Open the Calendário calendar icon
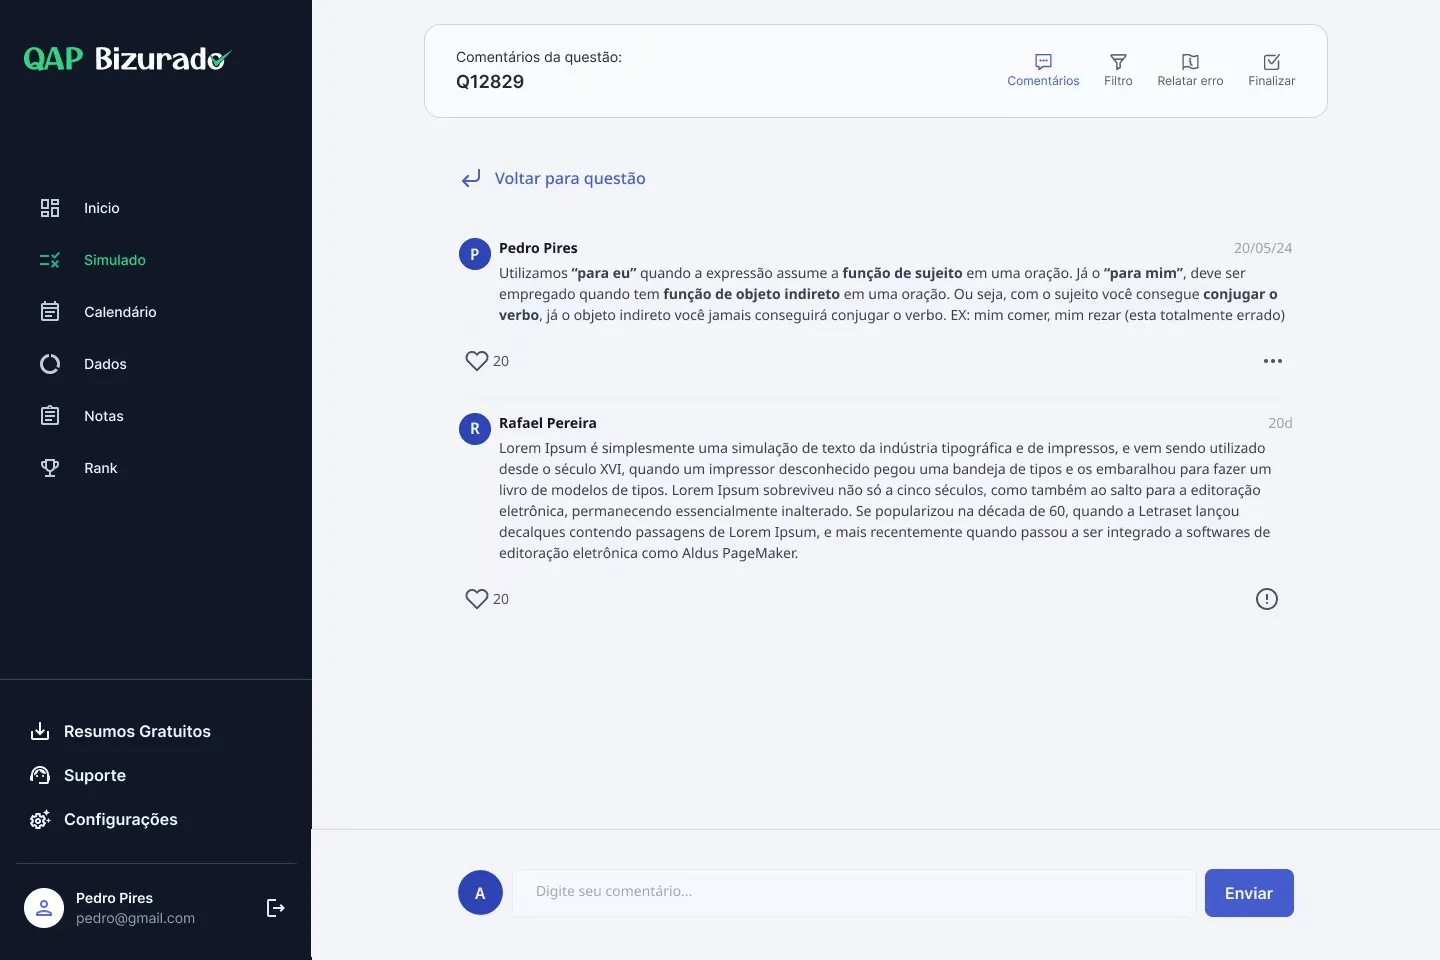 pos(50,312)
